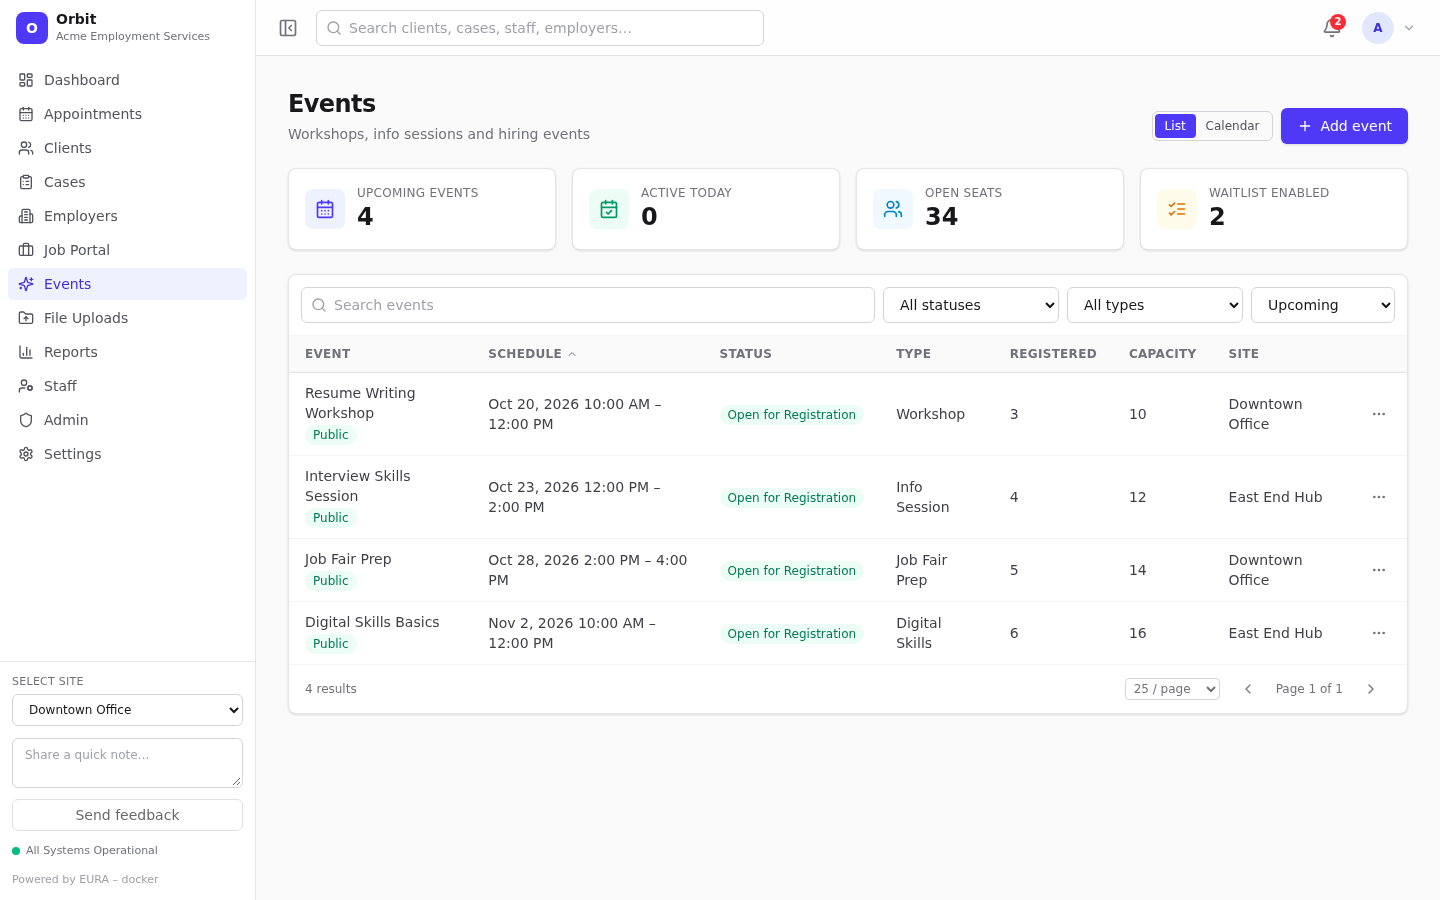This screenshot has height=900, width=1440.
Task: Collapse the sidebar panel icon
Action: point(288,28)
